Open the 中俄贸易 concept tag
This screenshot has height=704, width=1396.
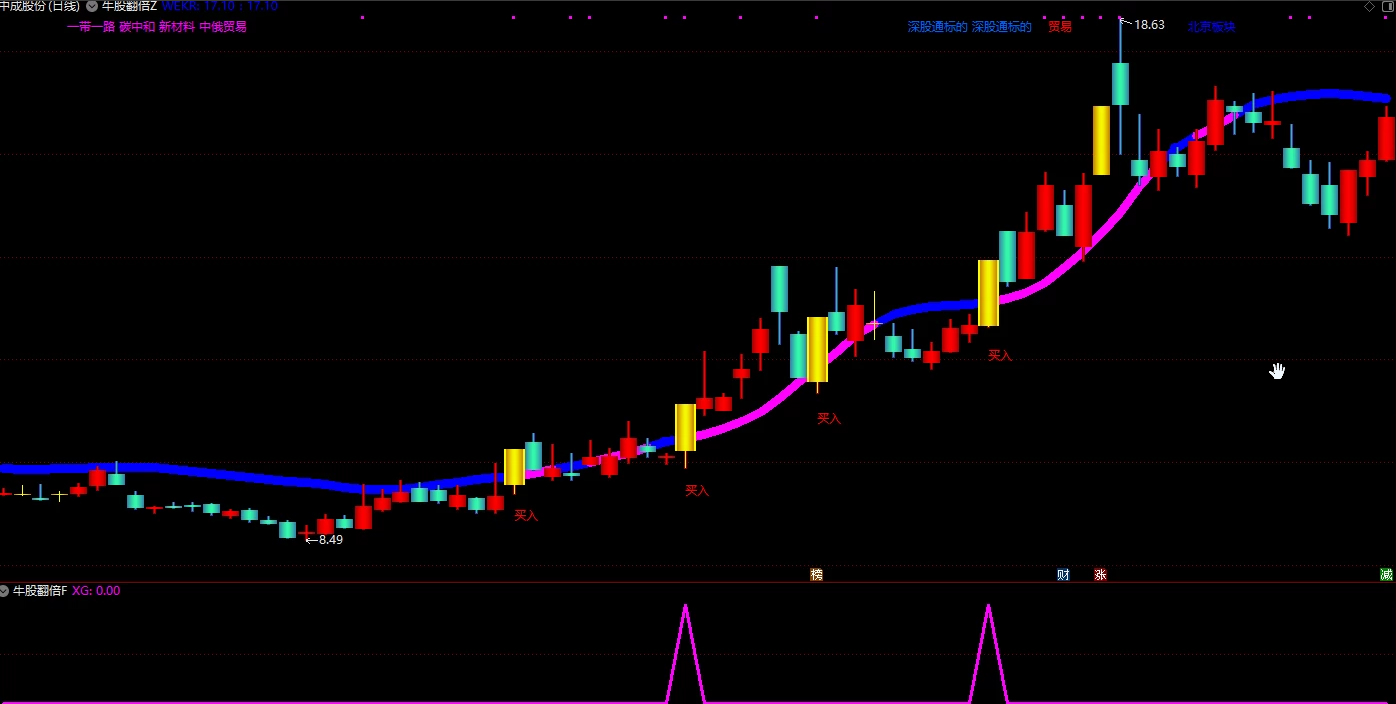[x=222, y=27]
